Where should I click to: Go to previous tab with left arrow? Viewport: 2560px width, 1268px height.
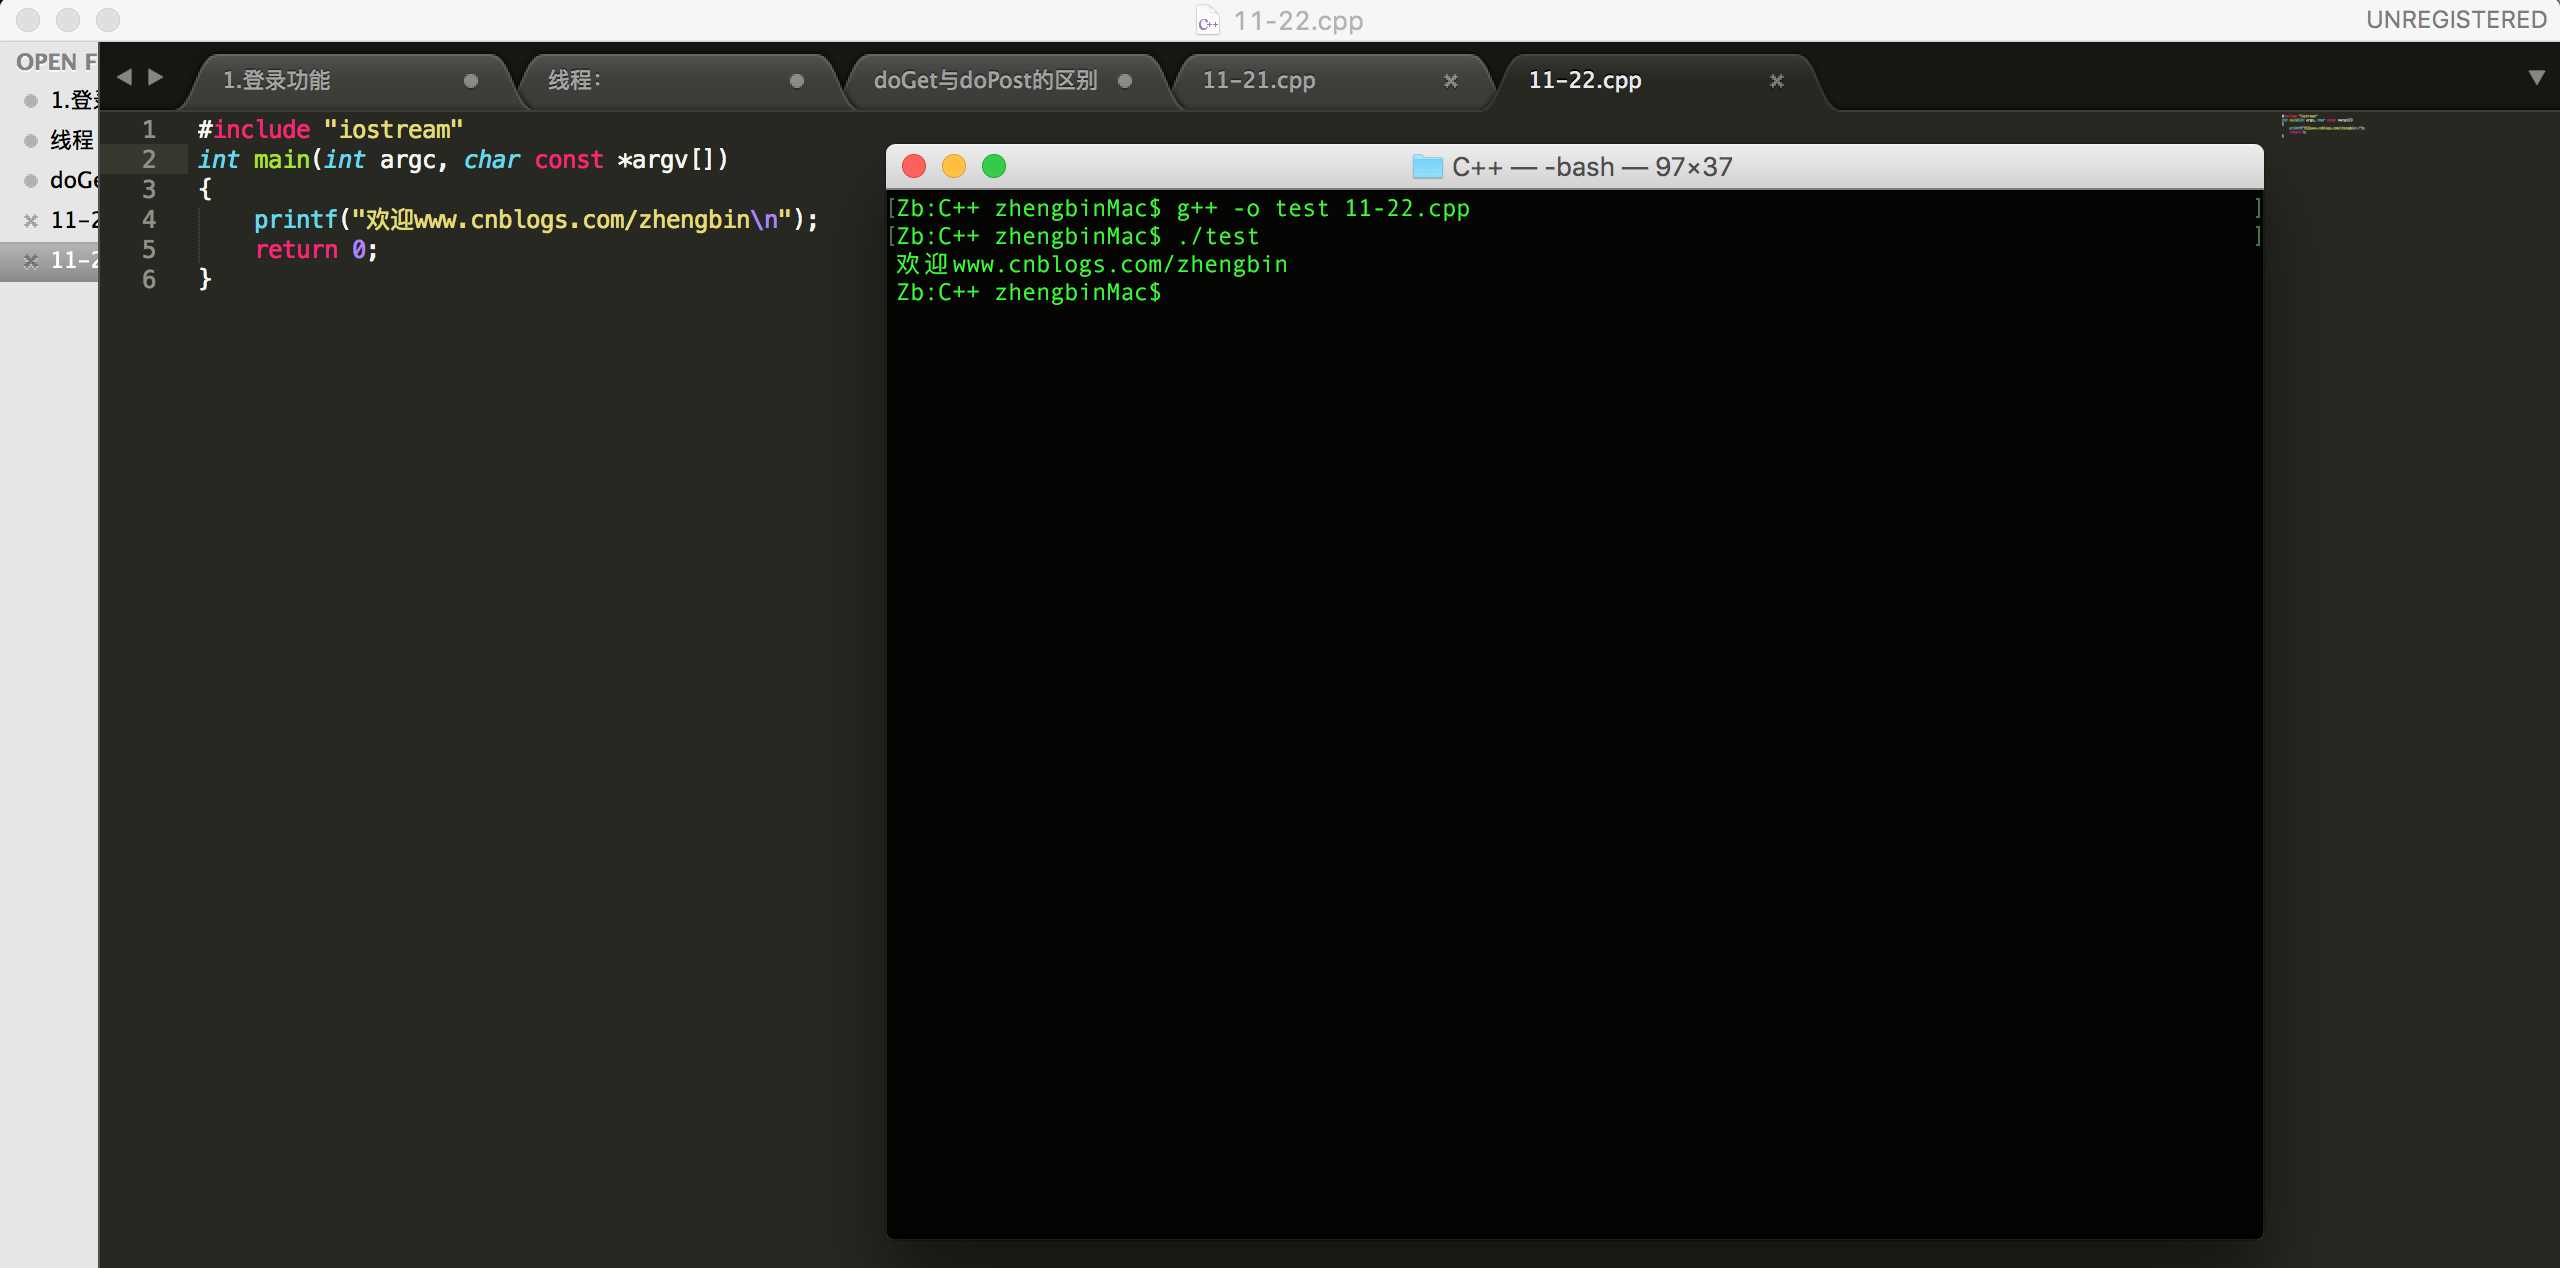[125, 77]
